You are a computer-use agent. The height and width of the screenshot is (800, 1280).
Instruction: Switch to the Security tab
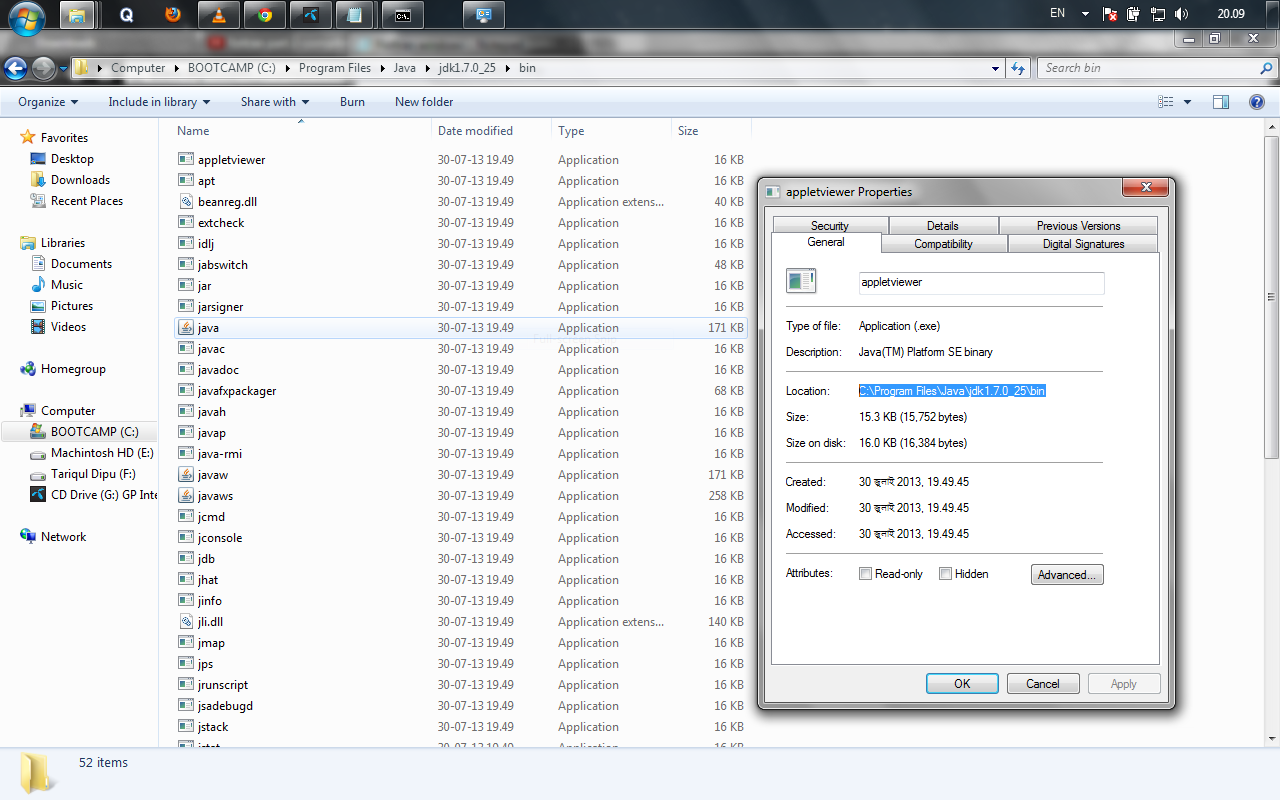(830, 226)
